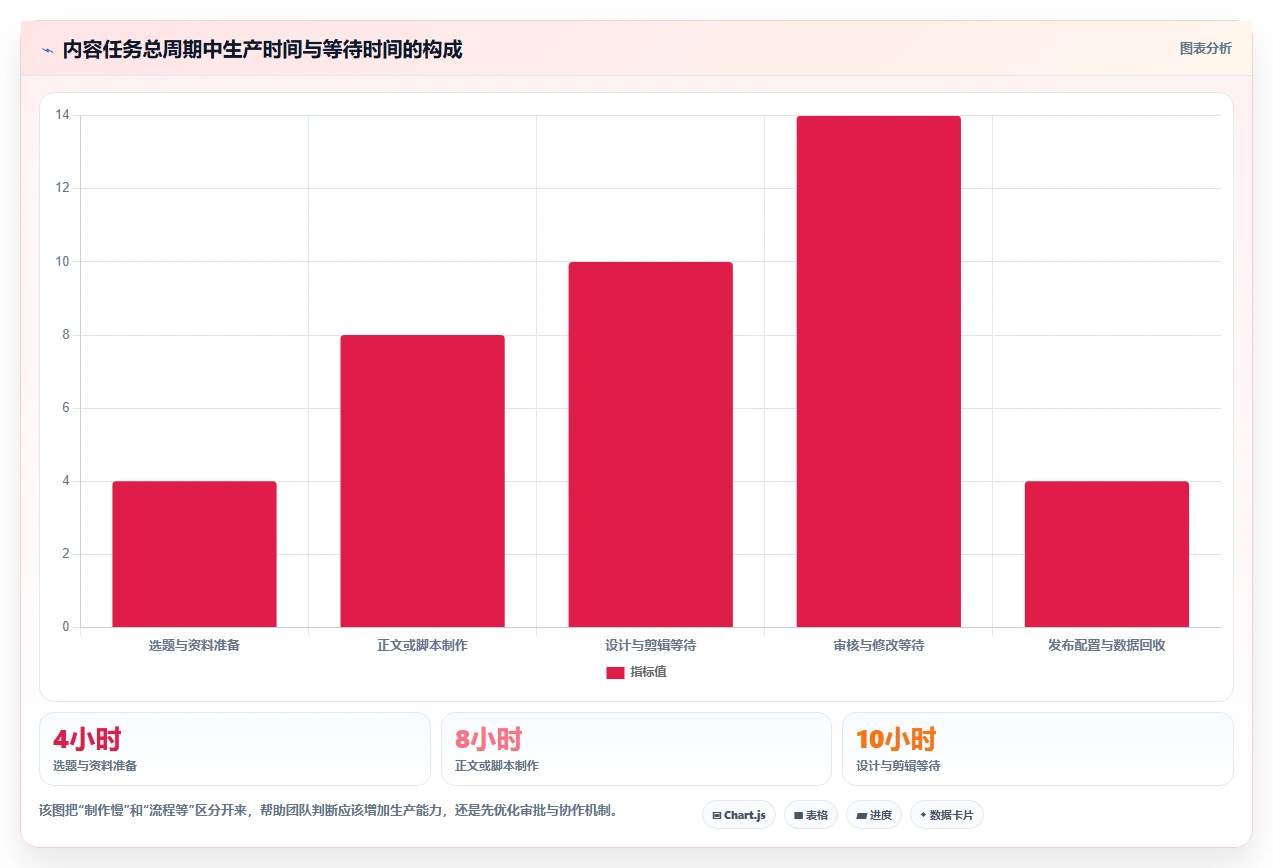Click the y-axis tick value 10
Viewport: 1273px width, 868px height.
(x=62, y=261)
